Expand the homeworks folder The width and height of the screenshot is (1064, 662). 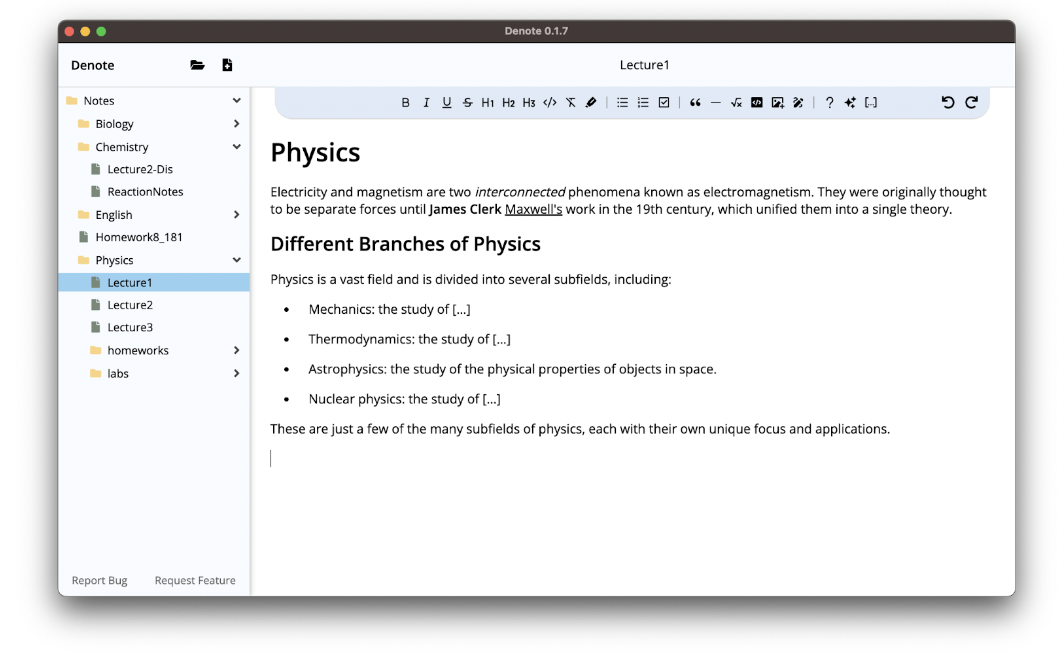[236, 350]
